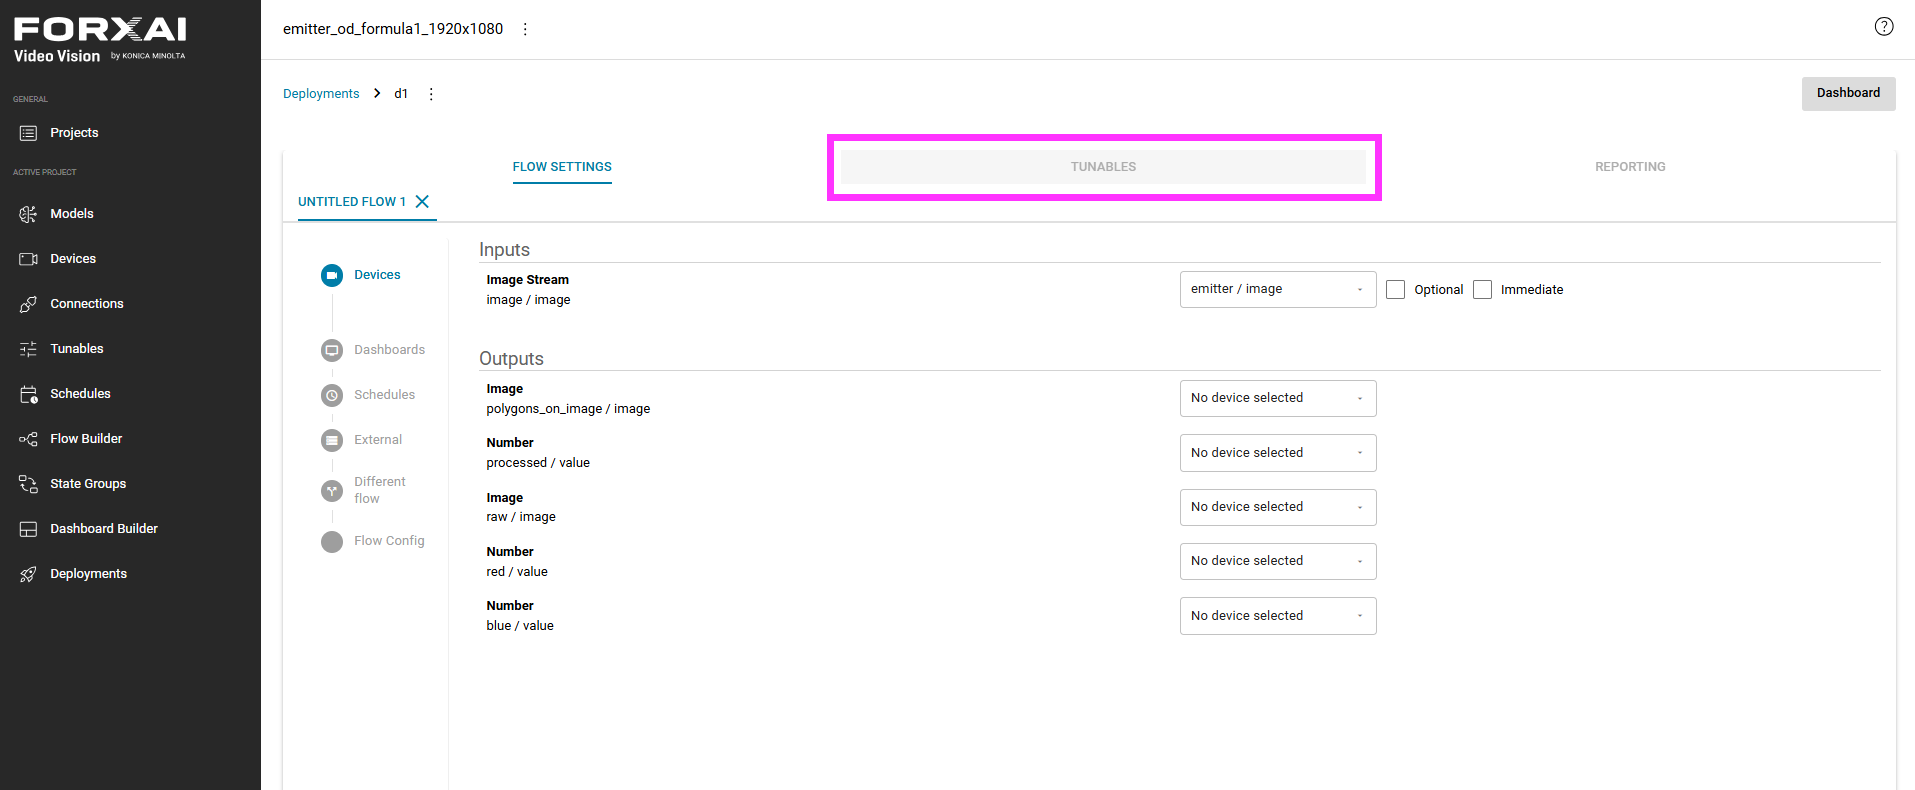Click red / value text
The width and height of the screenshot is (1915, 790).
517,572
